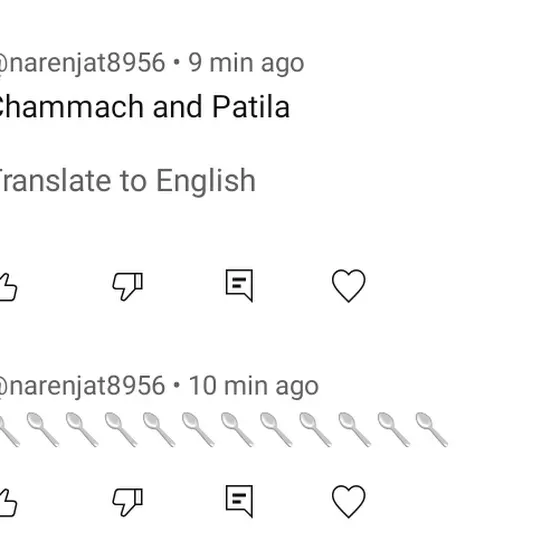Viewport: 560px width, 560px height.
Task: Tap the last spoon emoji in the row
Action: click(x=432, y=429)
